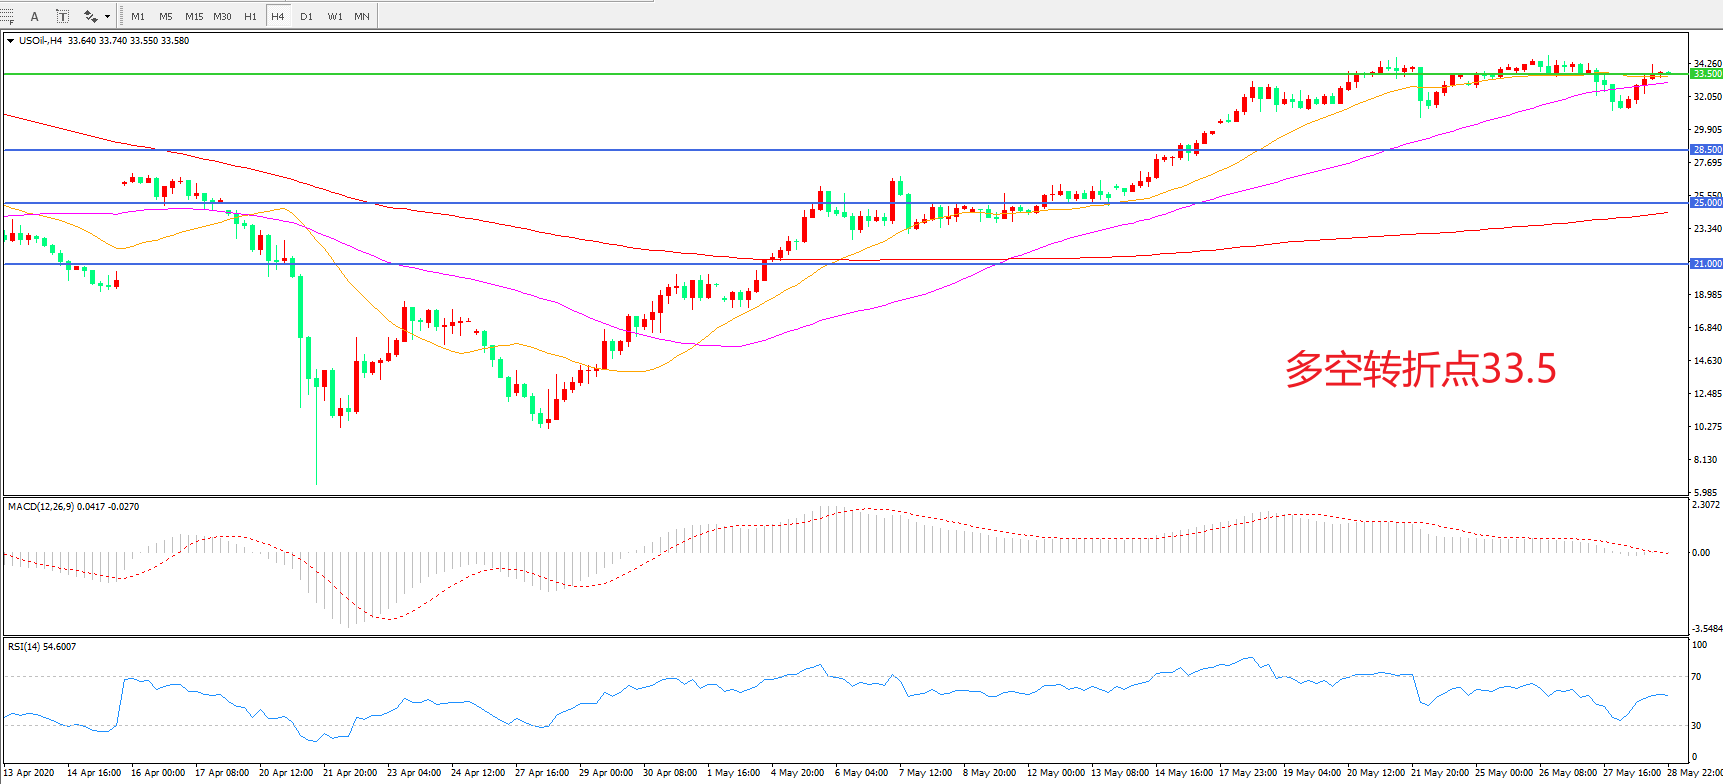Viewport: 1723px width, 784px height.
Task: Click the green 33.500 price level label
Action: click(1706, 74)
